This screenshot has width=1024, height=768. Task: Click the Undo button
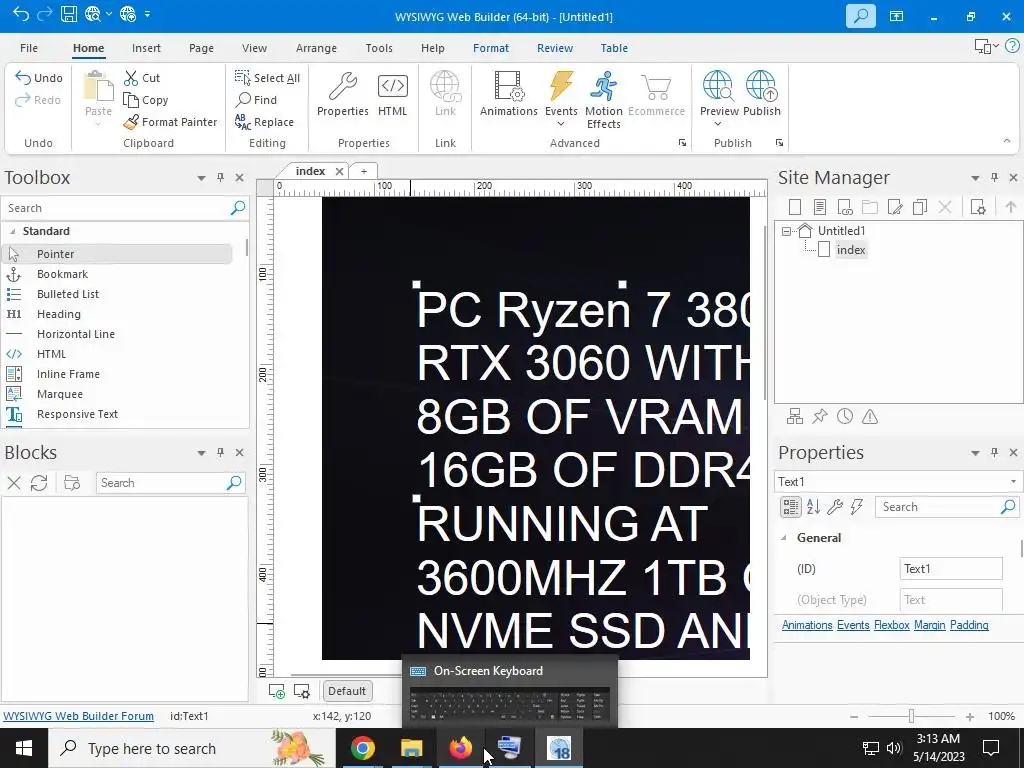[x=39, y=78]
